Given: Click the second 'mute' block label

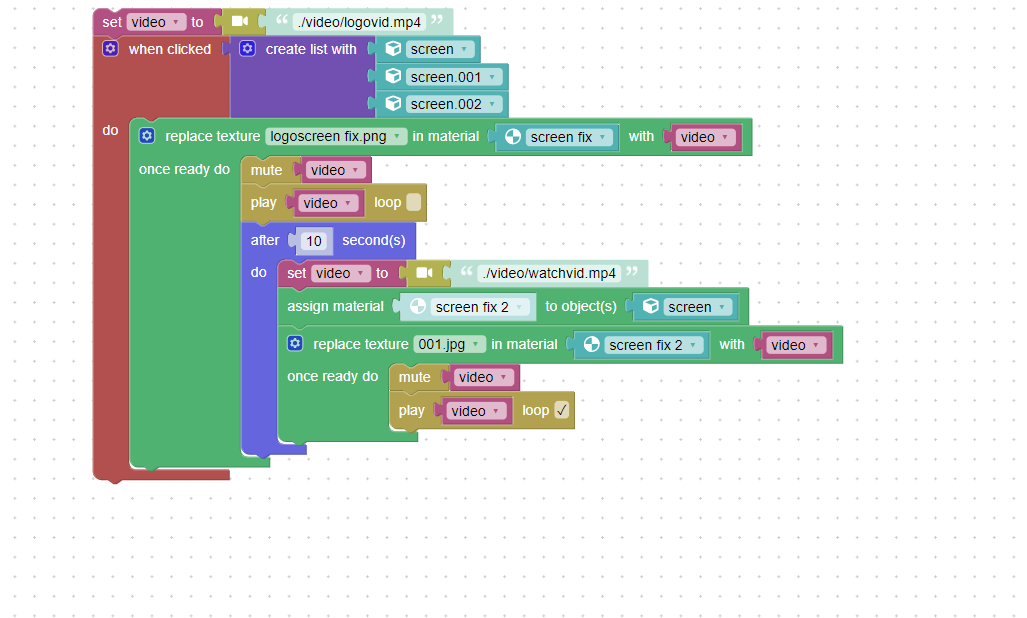Looking at the screenshot, I should pos(414,377).
